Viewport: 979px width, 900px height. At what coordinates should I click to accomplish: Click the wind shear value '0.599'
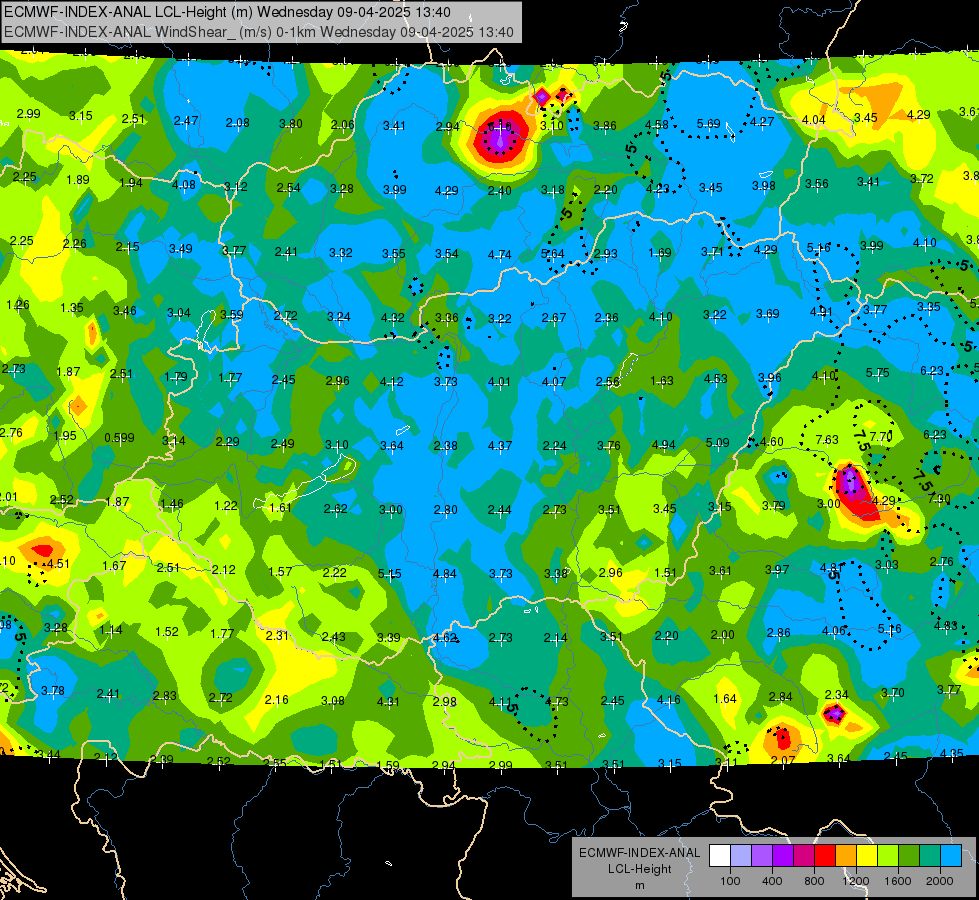(119, 437)
